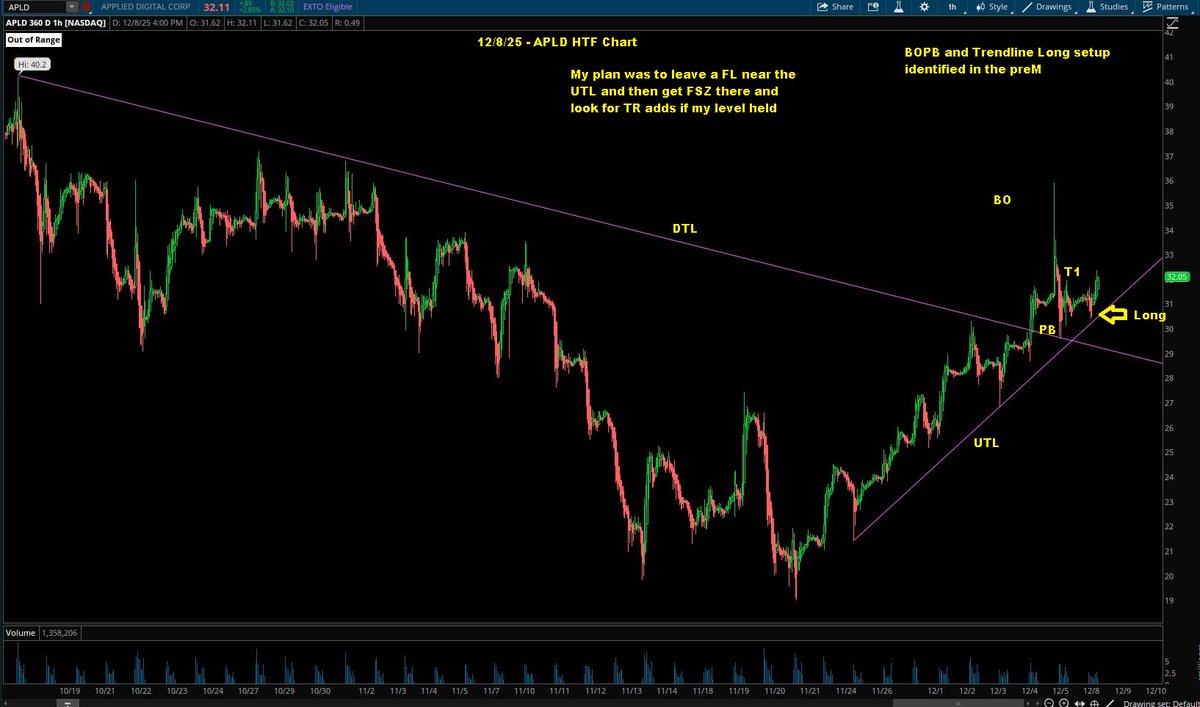This screenshot has width=1200, height=707.
Task: Click the EXTO Eligible label
Action: (327, 7)
